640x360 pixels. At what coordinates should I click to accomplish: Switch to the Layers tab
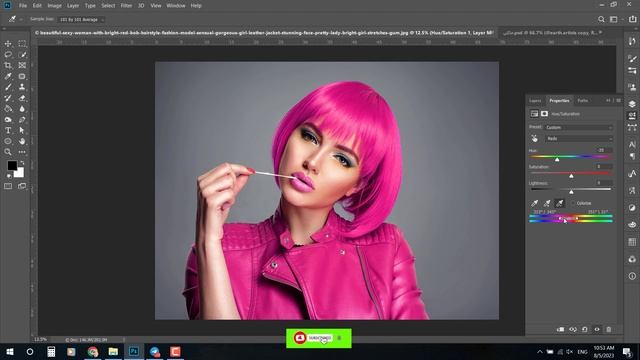pos(535,100)
